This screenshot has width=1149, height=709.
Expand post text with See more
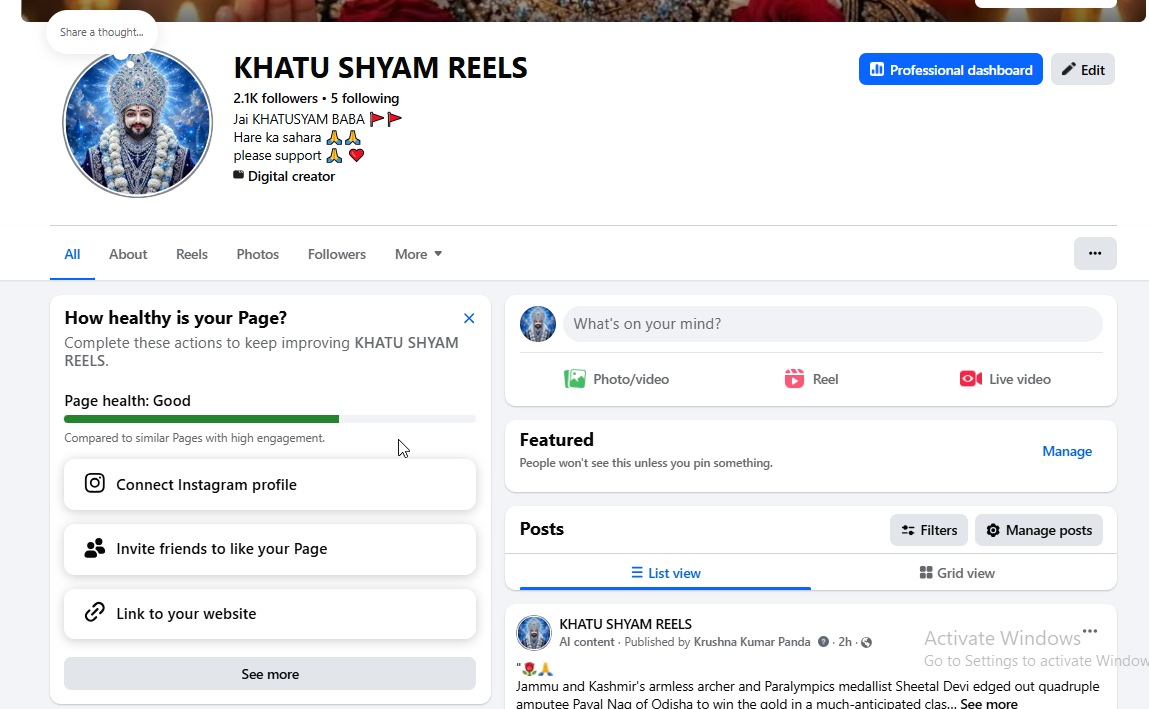pos(989,703)
